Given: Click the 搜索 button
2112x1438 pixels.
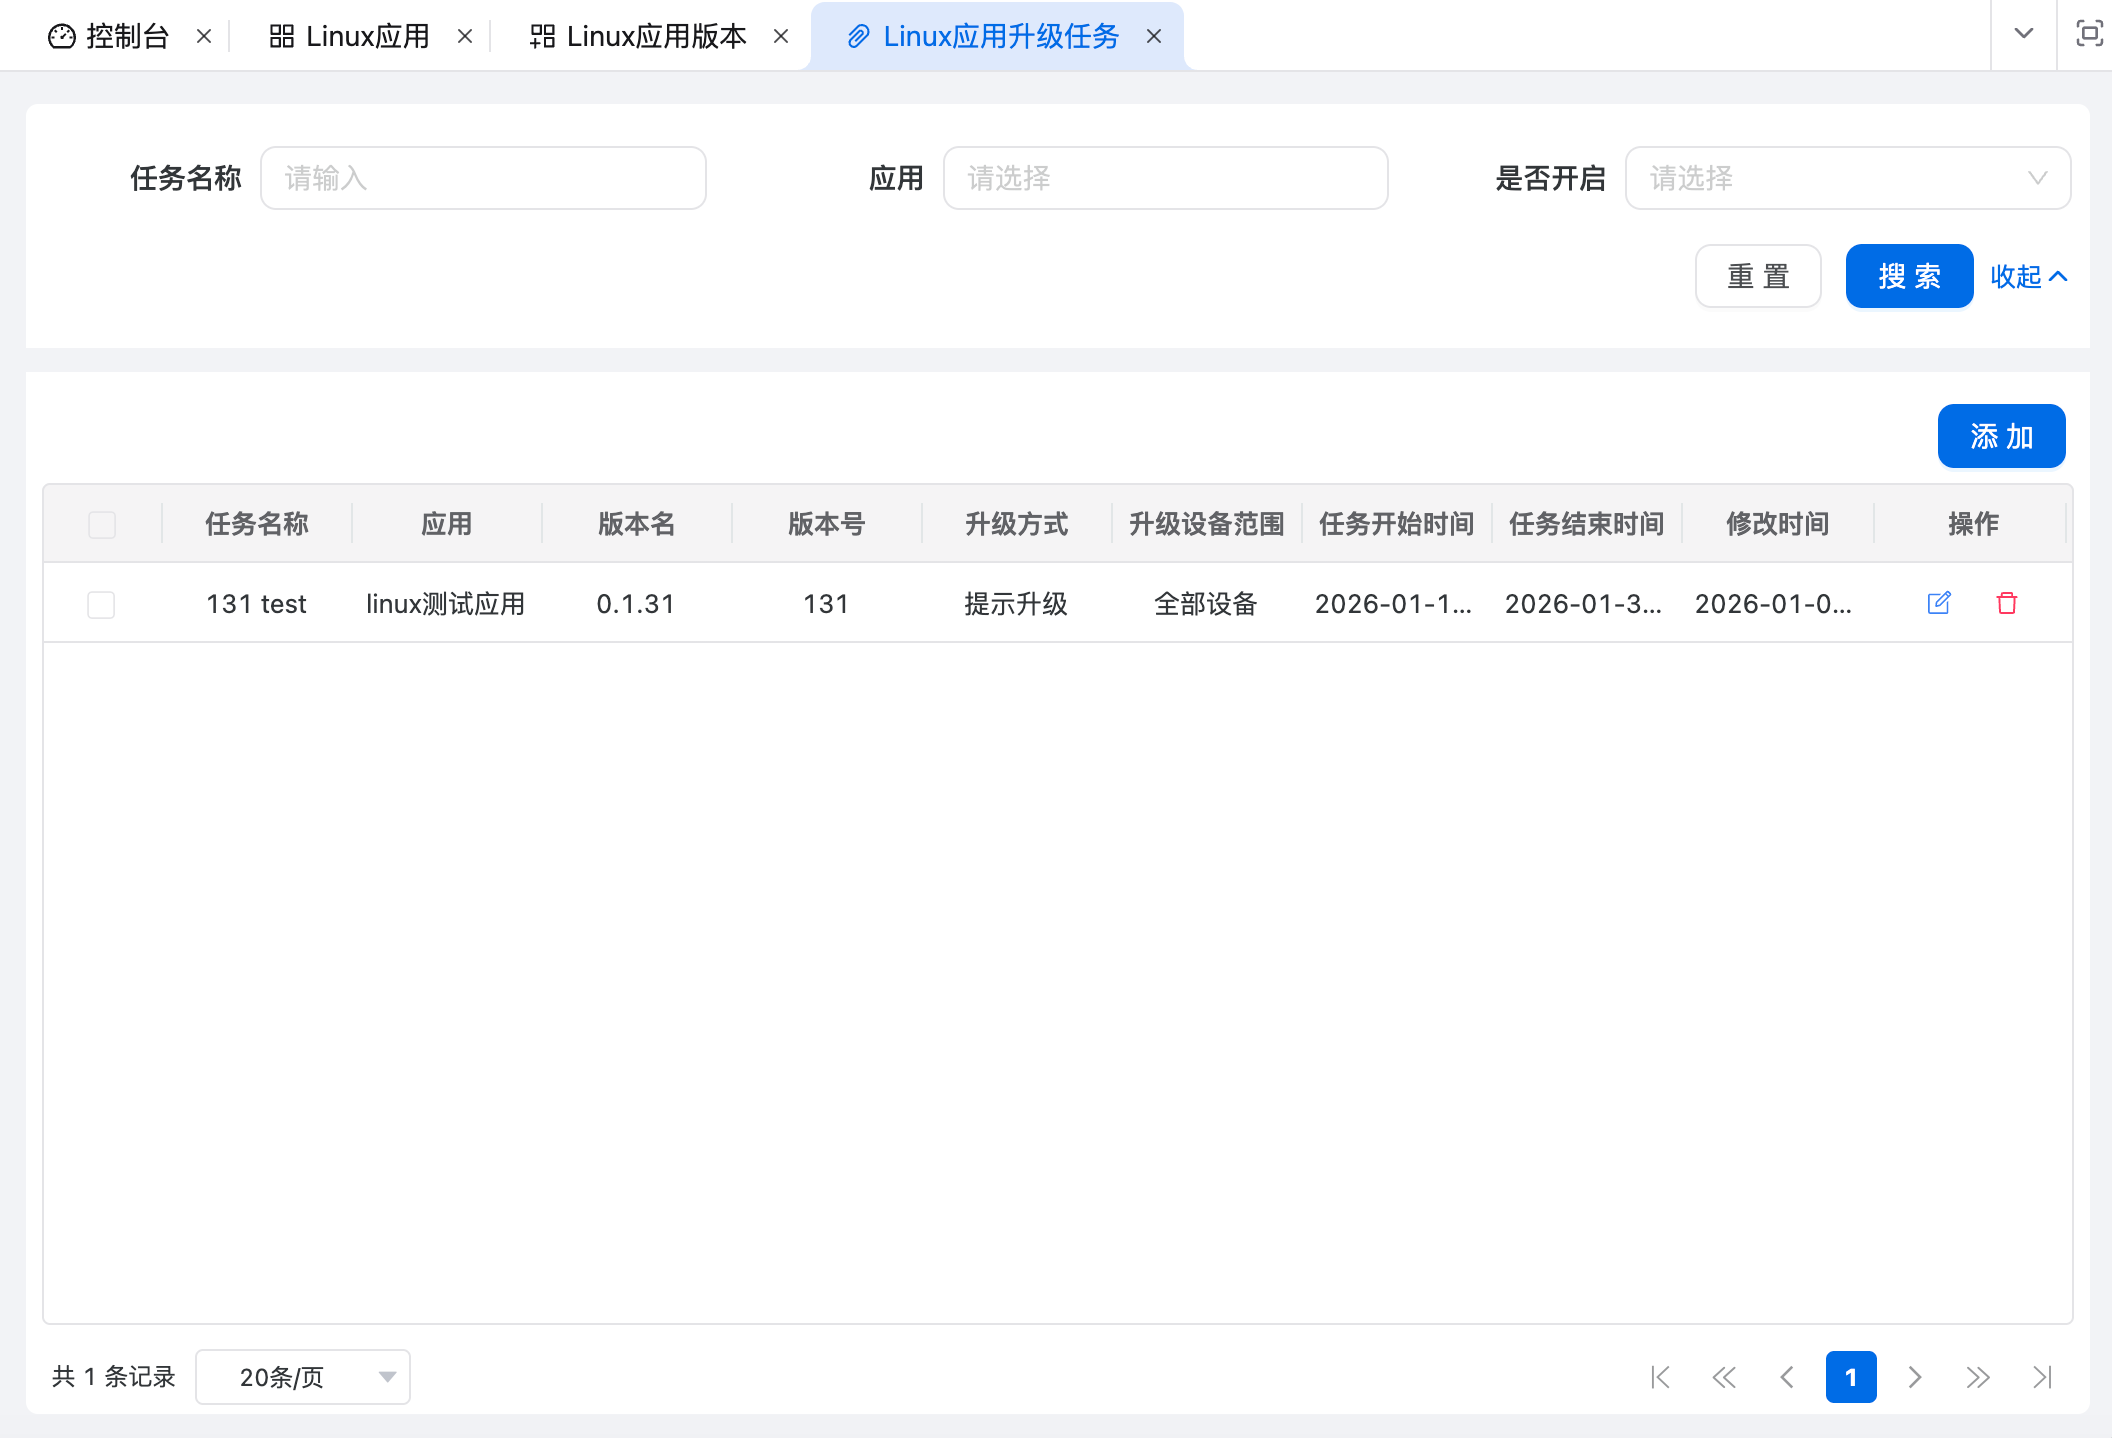Looking at the screenshot, I should click(x=1908, y=276).
